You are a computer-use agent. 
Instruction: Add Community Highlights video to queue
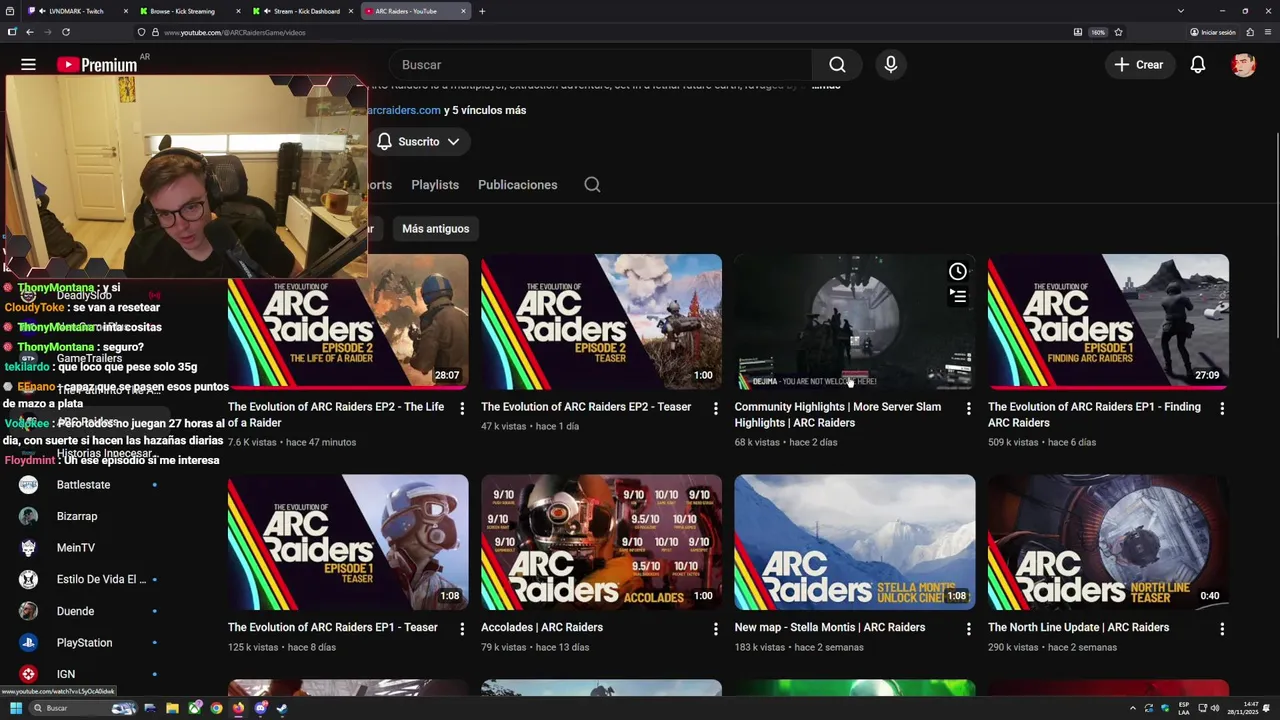[x=958, y=296]
